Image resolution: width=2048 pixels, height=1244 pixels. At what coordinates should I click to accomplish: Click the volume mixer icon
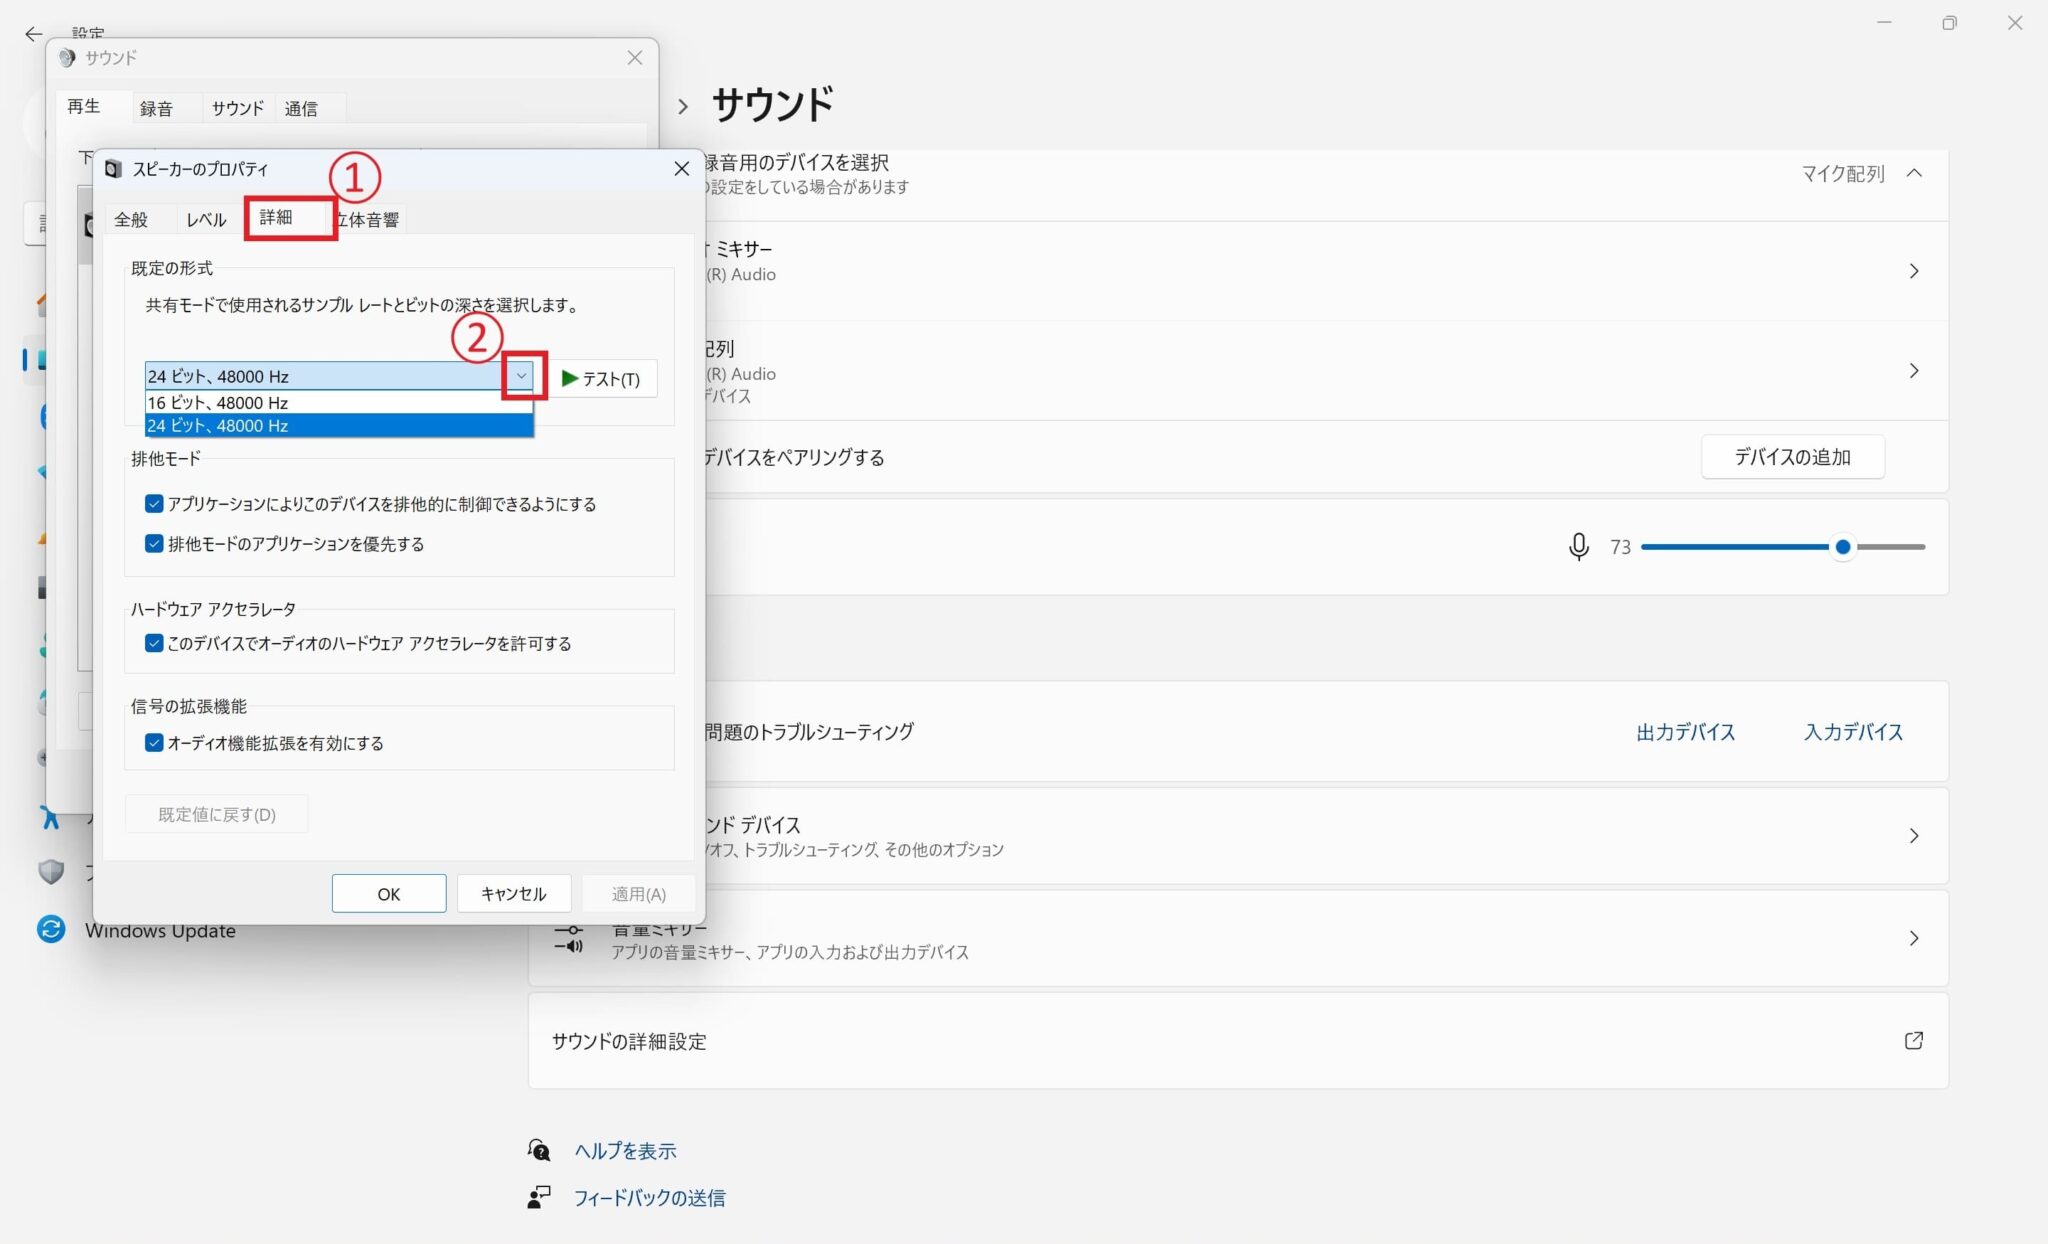point(569,939)
